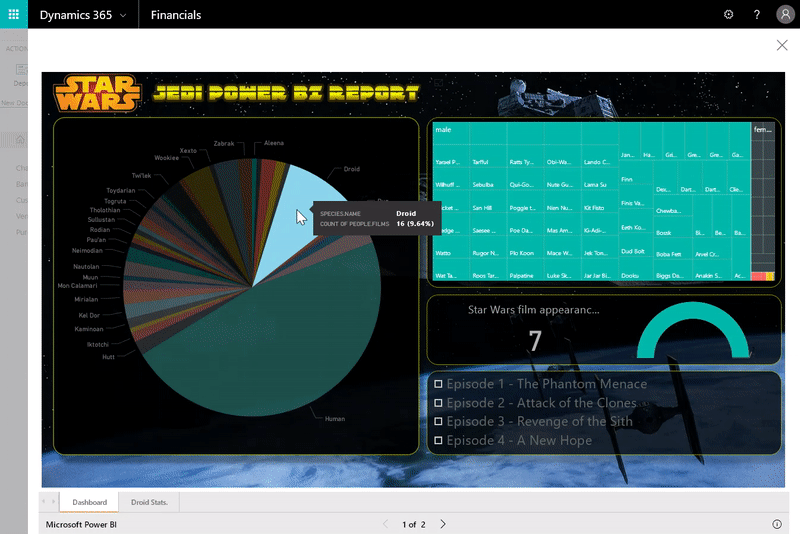800x534 pixels.
Task: Click the Twi'lek pie label
Action: click(x=141, y=175)
